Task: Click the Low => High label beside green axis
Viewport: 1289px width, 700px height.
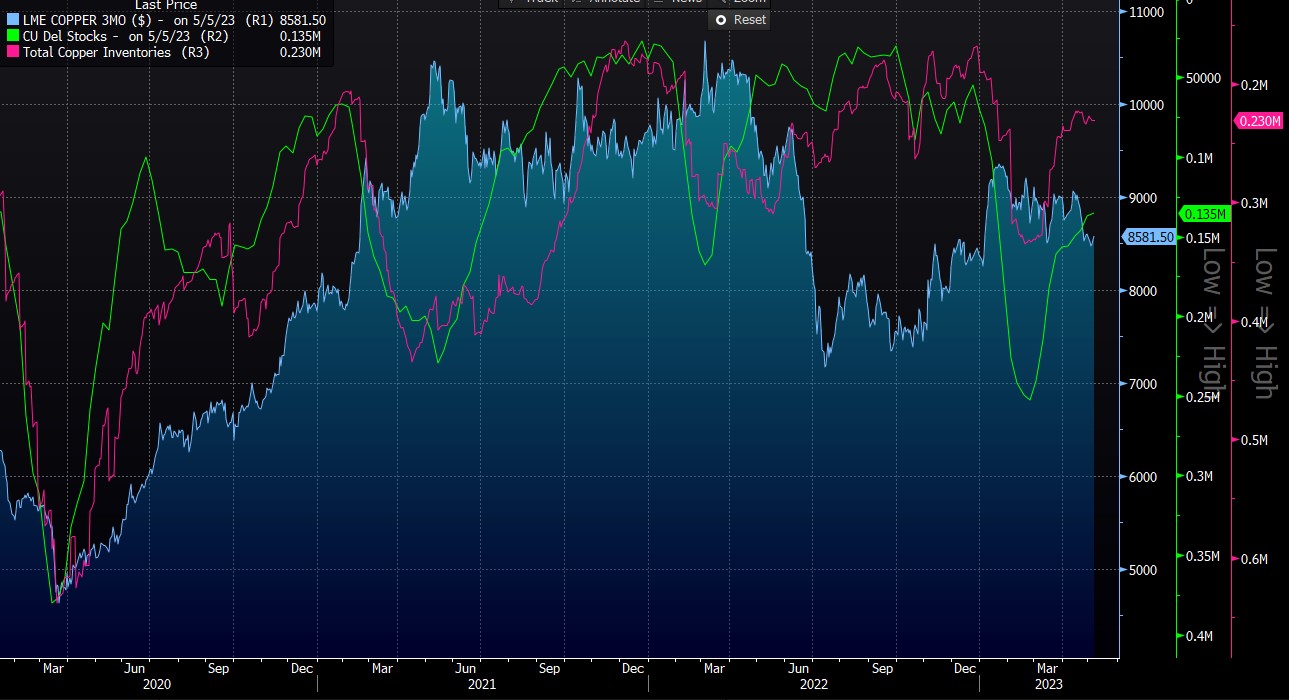Action: (1212, 320)
